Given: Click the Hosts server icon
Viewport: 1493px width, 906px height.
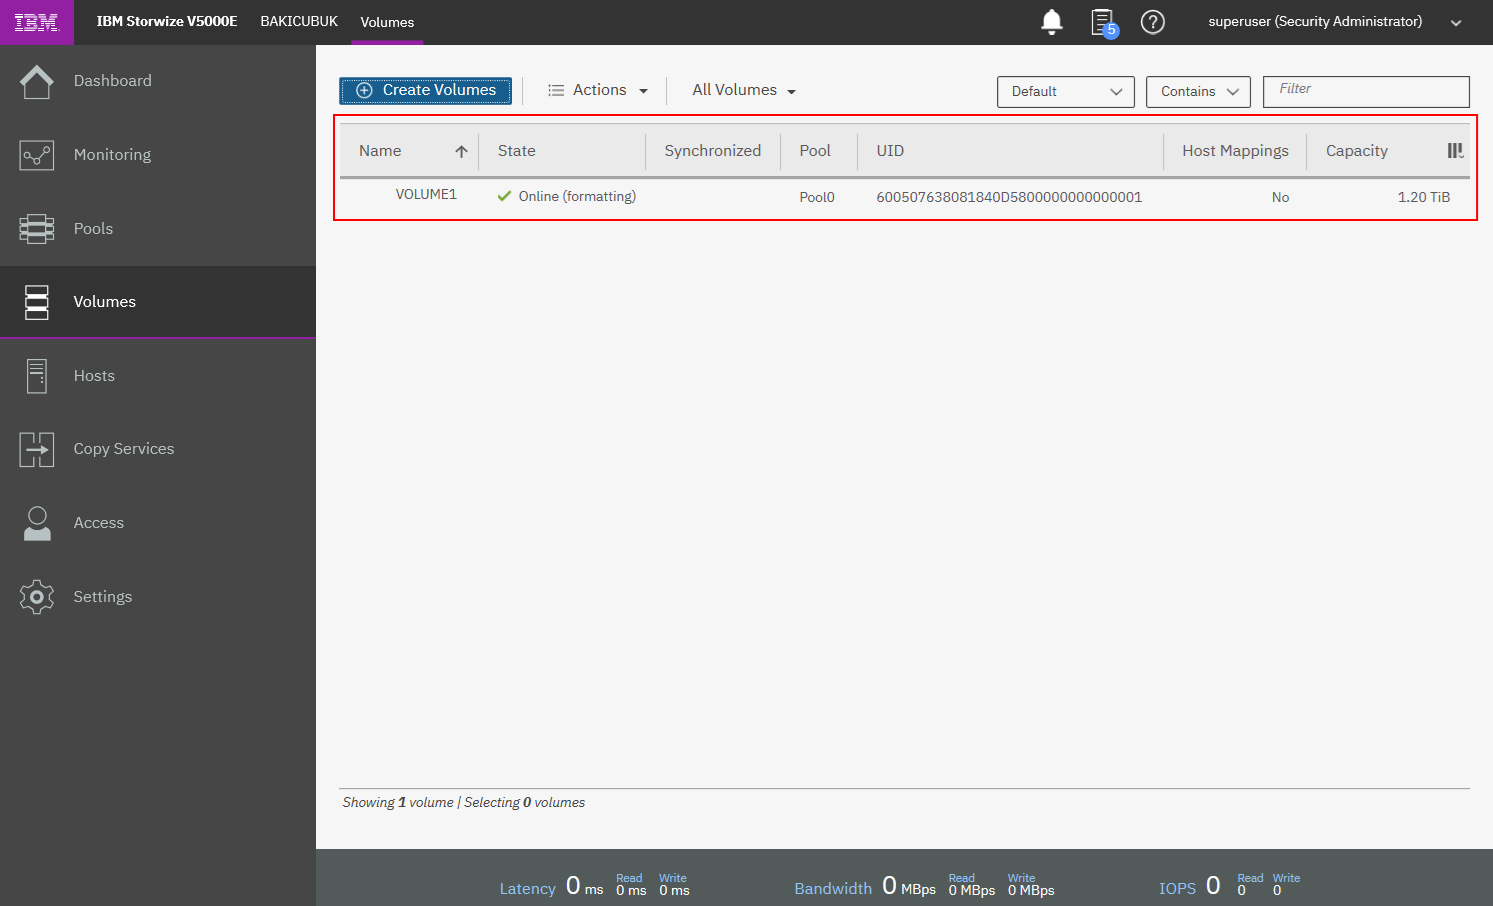Looking at the screenshot, I should (37, 376).
